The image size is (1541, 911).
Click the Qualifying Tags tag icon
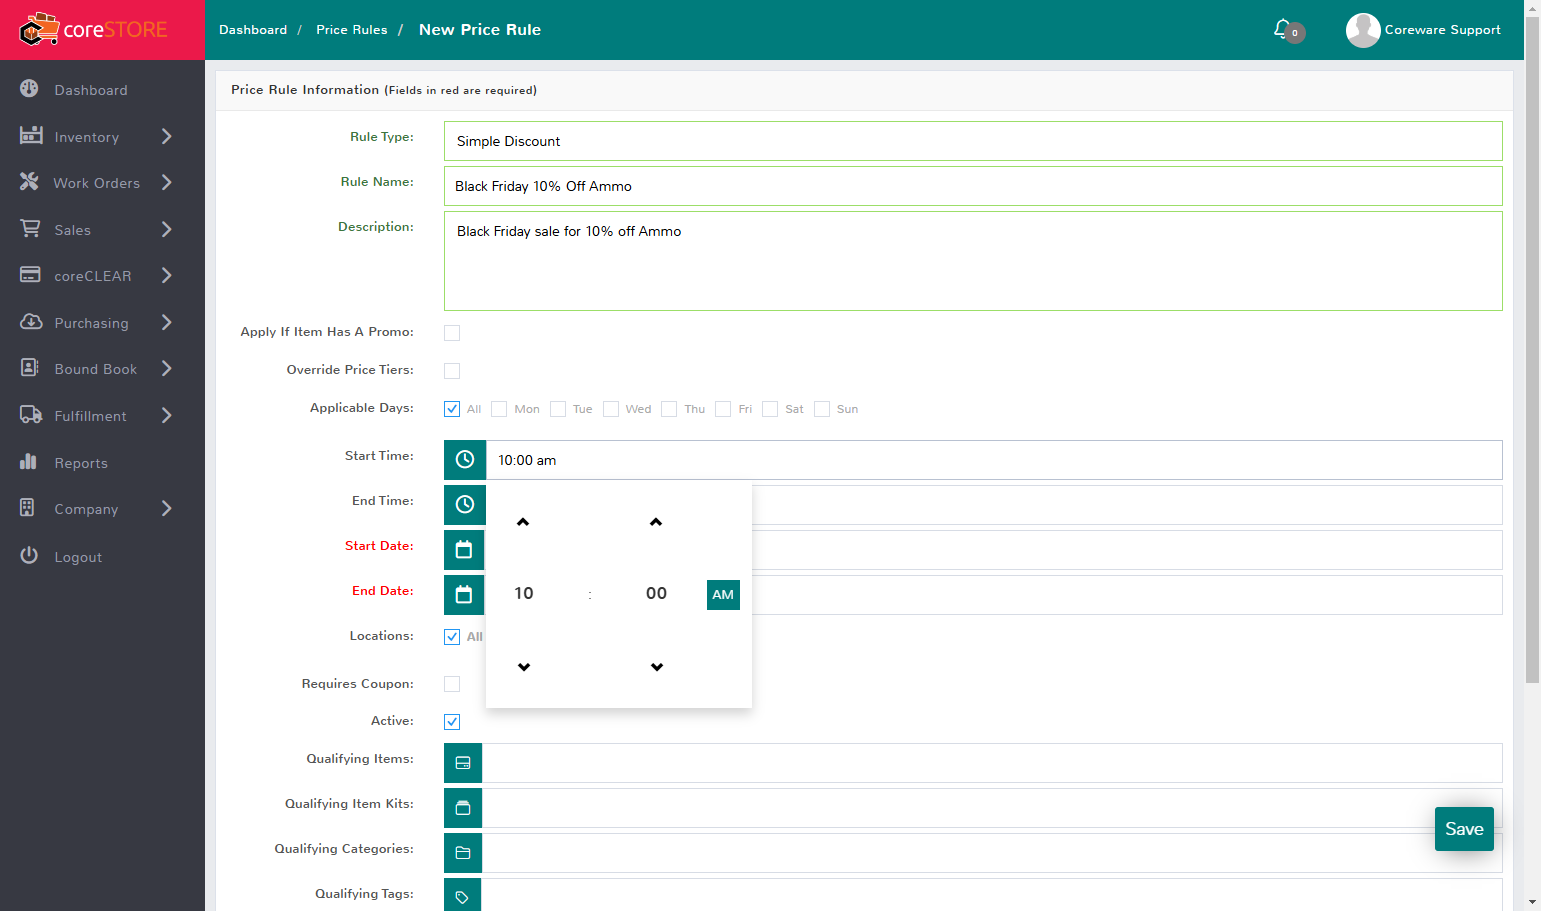coord(463,896)
